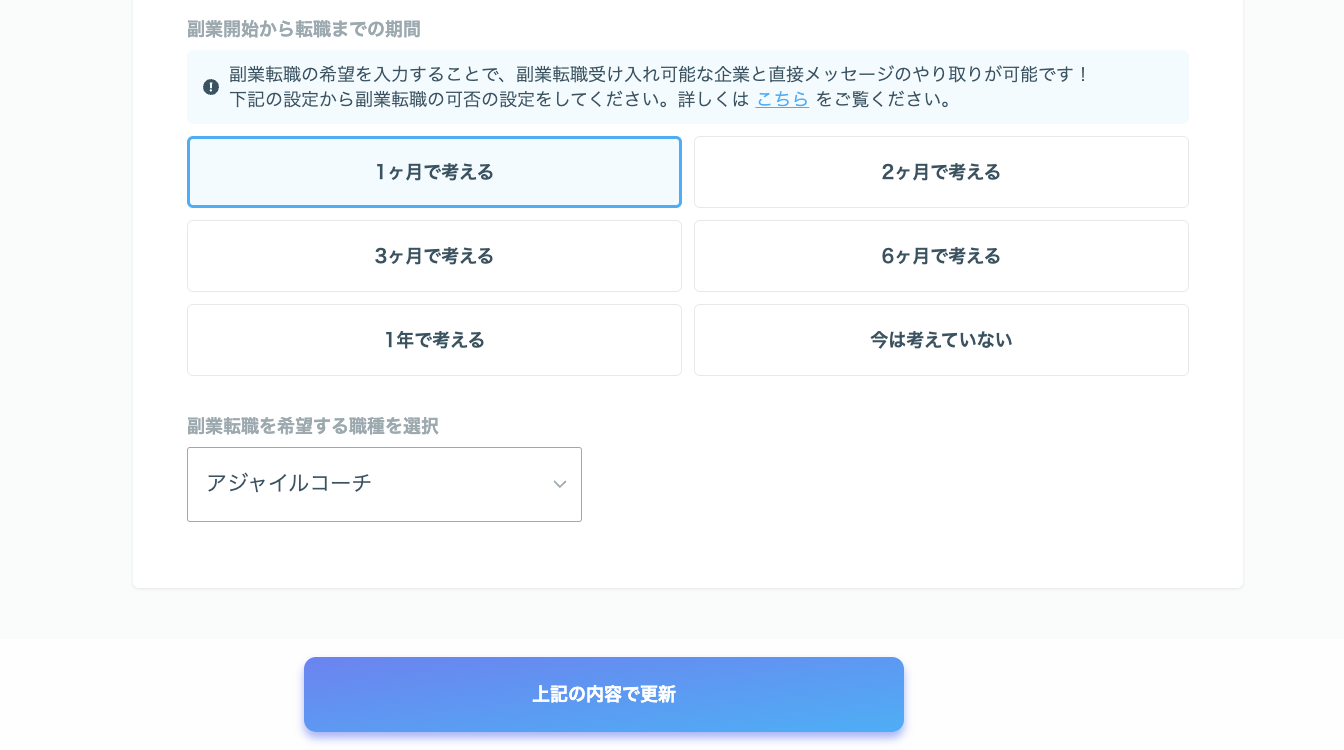Image resolution: width=1344 pixels, height=750 pixels.
Task: Choose the 2ヶ月で考える option
Action: [x=941, y=172]
